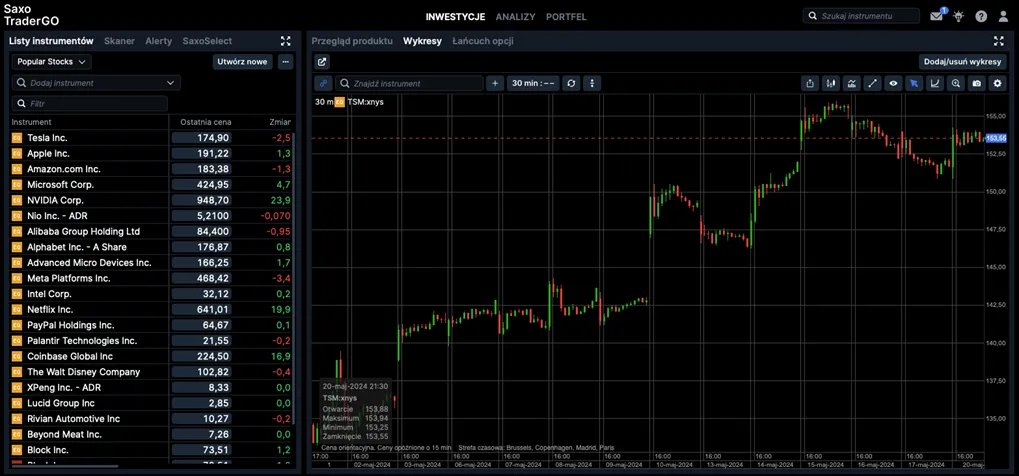Sort by the Instrument column header
The image size is (1019, 476).
(x=31, y=122)
